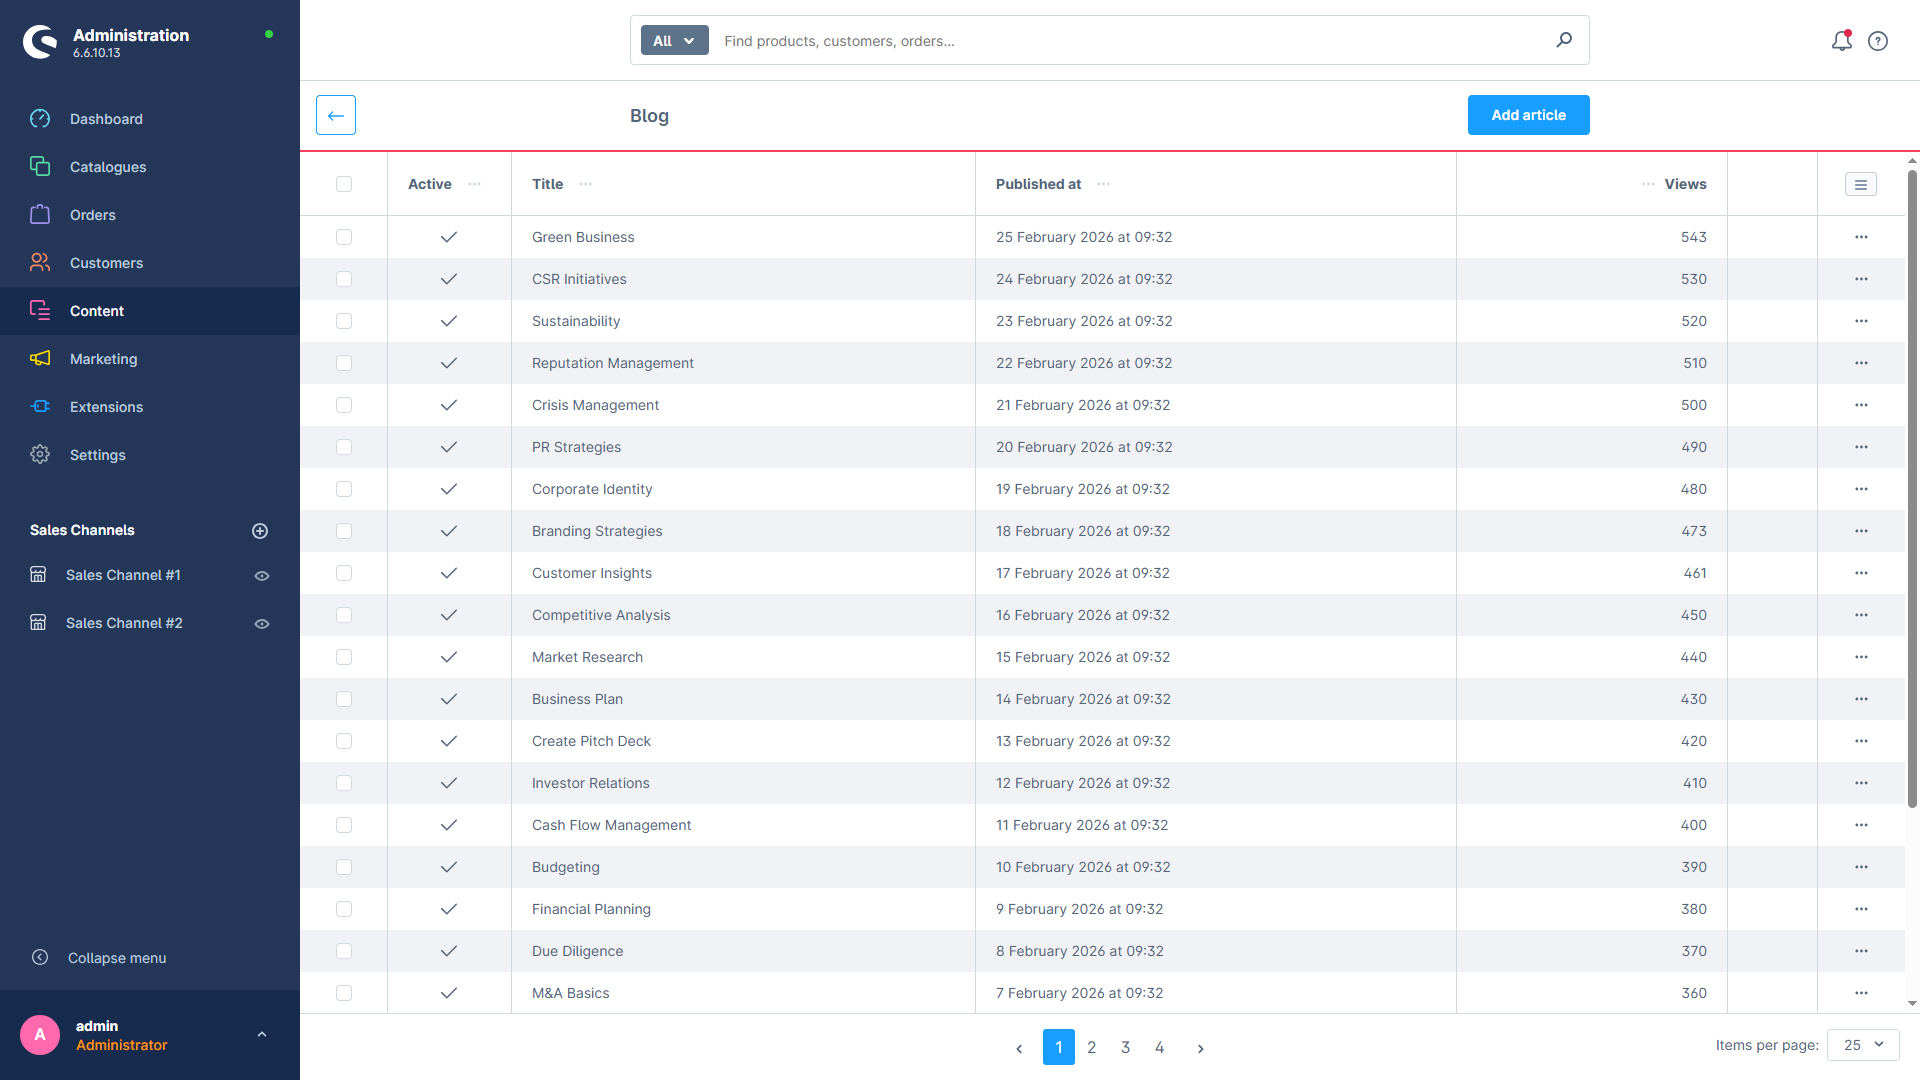Select the Green Business row checkbox
Image resolution: width=1920 pixels, height=1080 pixels.
point(344,237)
